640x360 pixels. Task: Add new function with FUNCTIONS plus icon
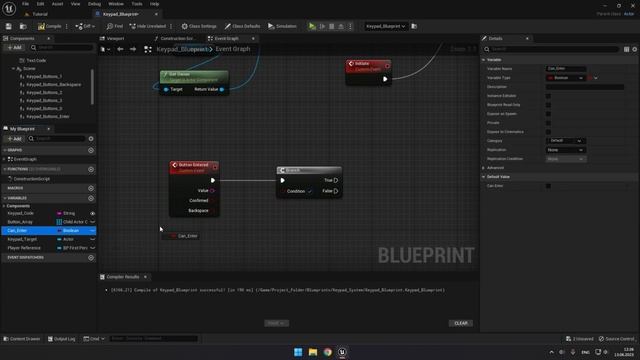(x=91, y=169)
